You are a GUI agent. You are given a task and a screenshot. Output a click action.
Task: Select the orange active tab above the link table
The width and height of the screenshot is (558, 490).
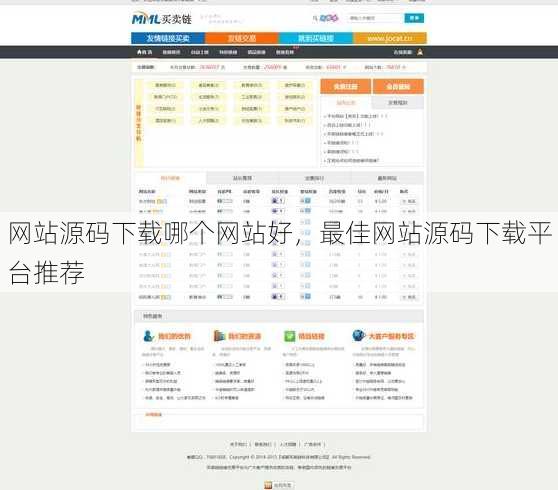click(170, 178)
